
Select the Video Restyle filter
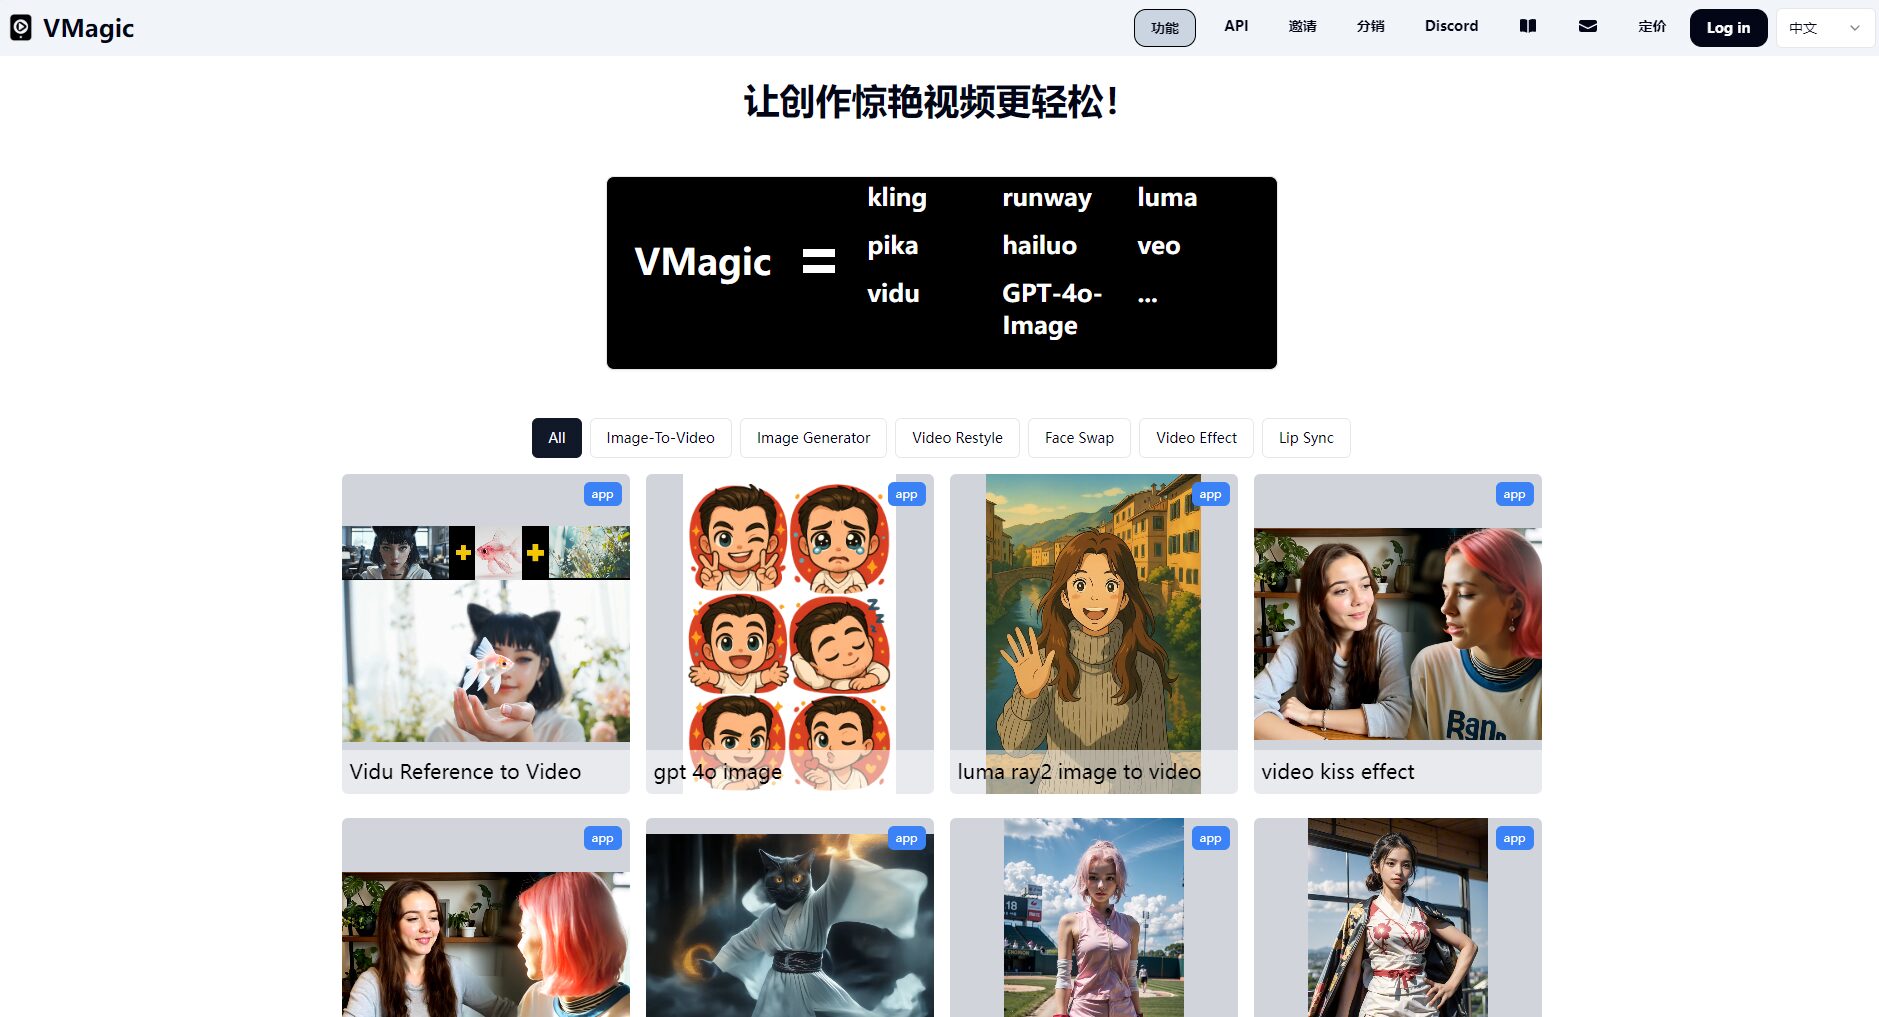[957, 438]
